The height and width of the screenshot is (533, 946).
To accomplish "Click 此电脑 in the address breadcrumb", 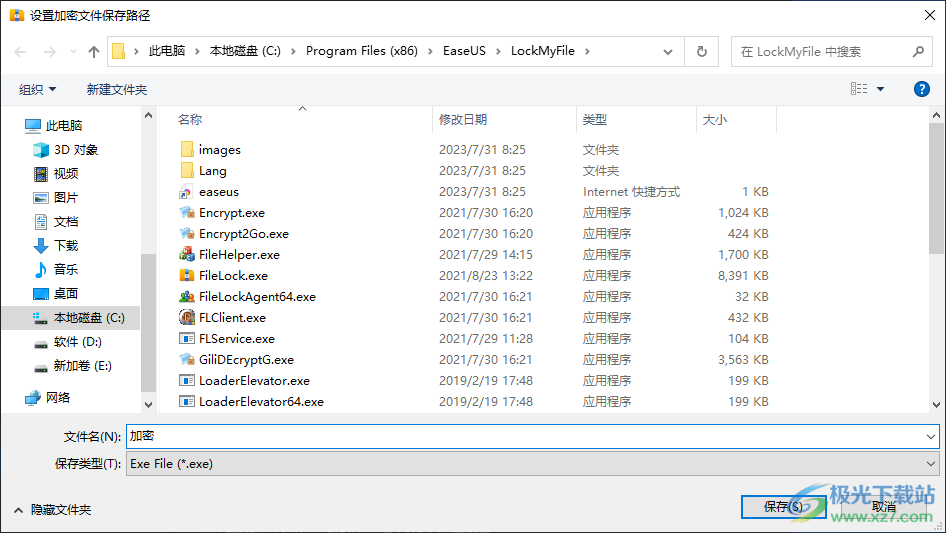I will 167,51.
